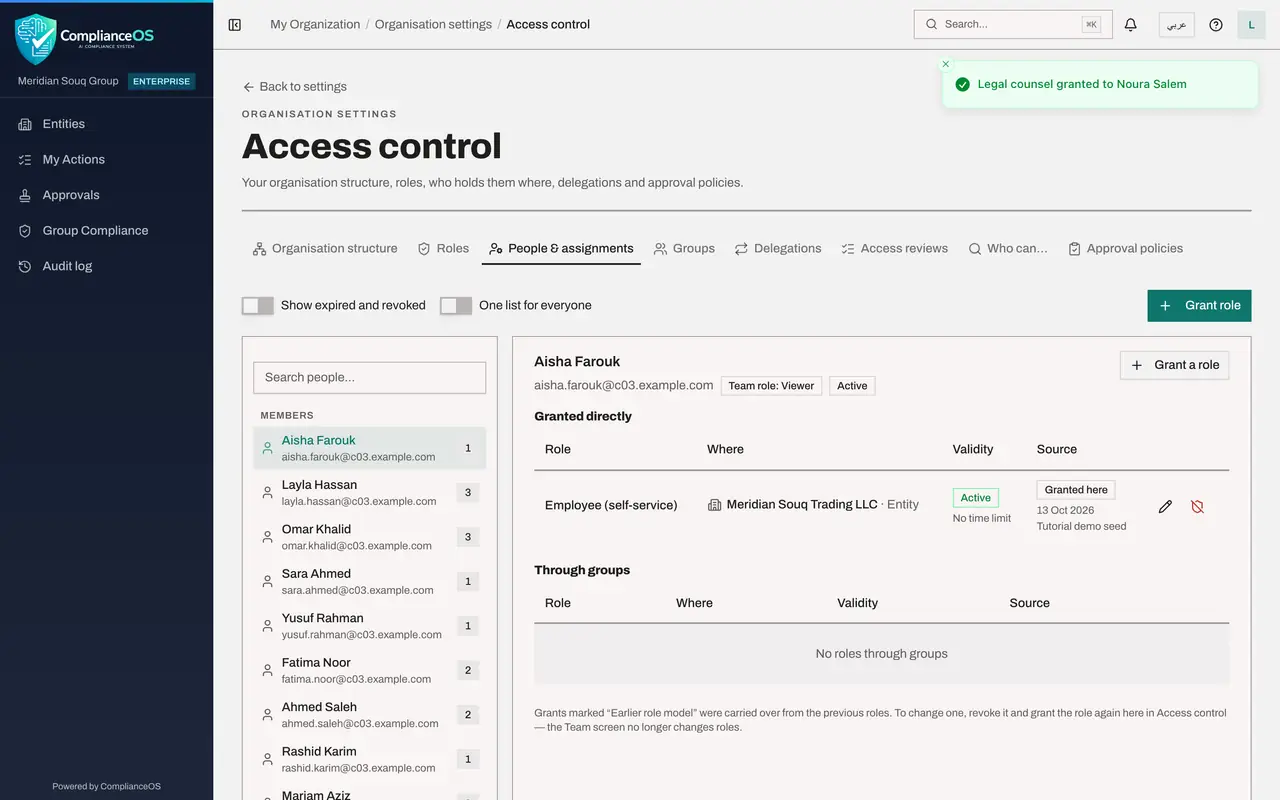Viewport: 1280px width, 800px height.
Task: Open the help question mark icon
Action: click(1216, 25)
